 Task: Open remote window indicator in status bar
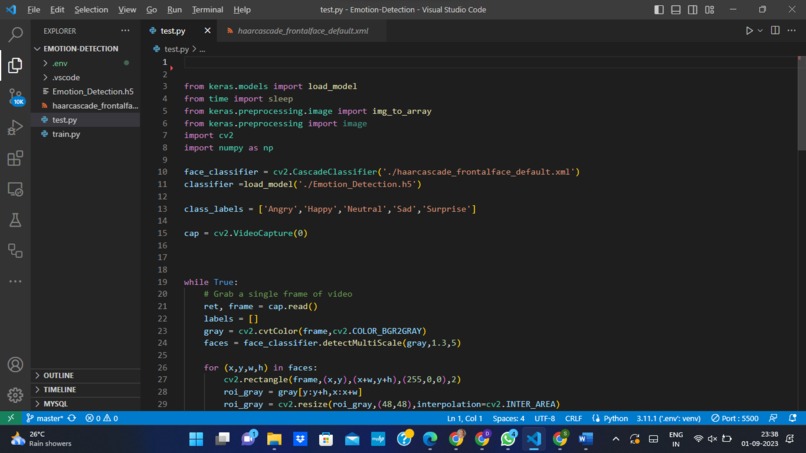pyautogui.click(x=11, y=418)
